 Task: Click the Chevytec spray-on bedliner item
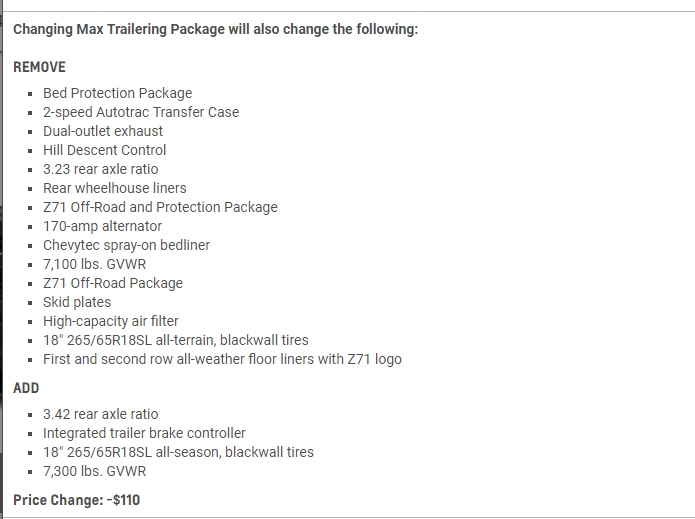[x=126, y=245]
